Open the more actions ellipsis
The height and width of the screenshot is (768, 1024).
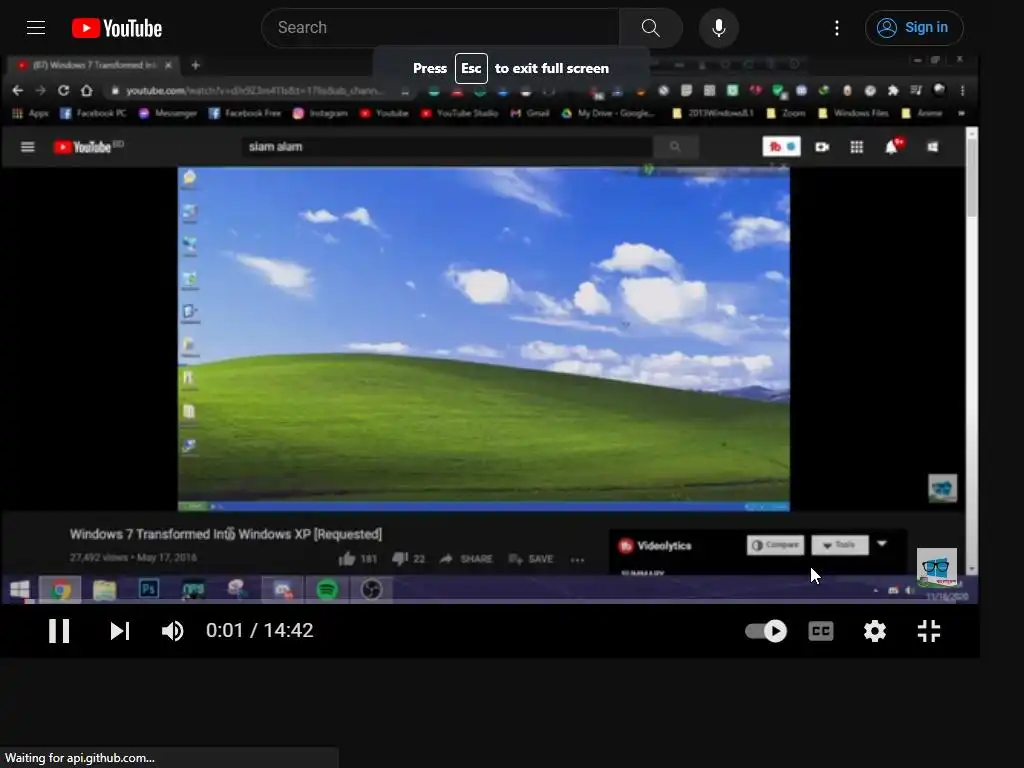pos(577,560)
